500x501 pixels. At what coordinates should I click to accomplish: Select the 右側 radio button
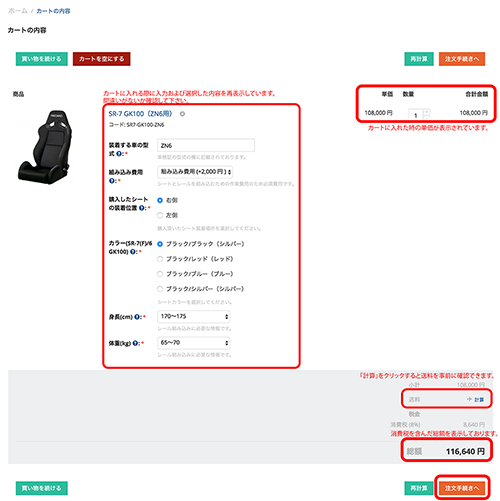[160, 200]
